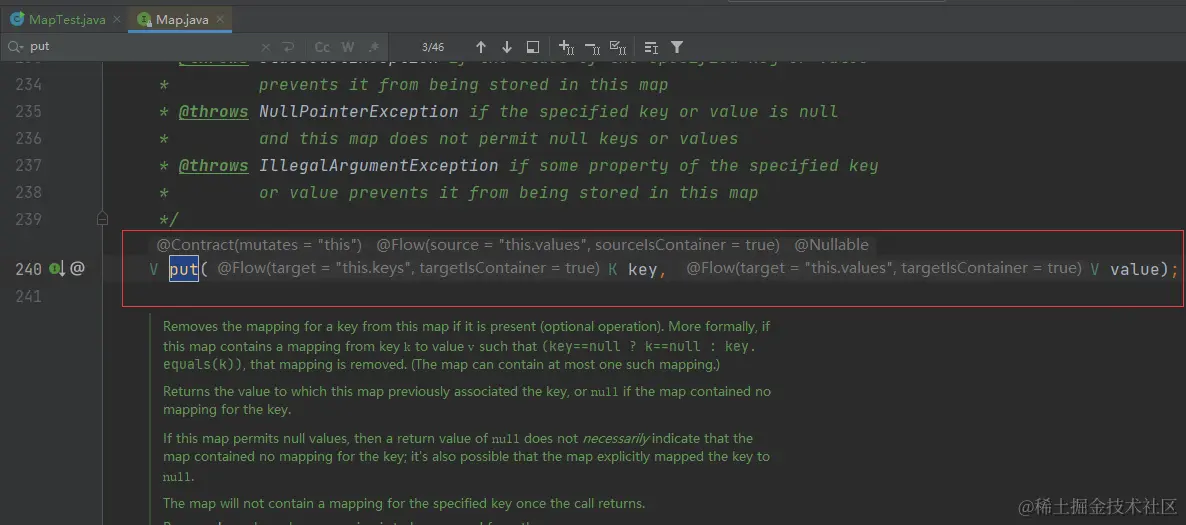Viewport: 1186px width, 525px height.
Task: Click the square panel icon next to the down arrow
Action: 532,47
